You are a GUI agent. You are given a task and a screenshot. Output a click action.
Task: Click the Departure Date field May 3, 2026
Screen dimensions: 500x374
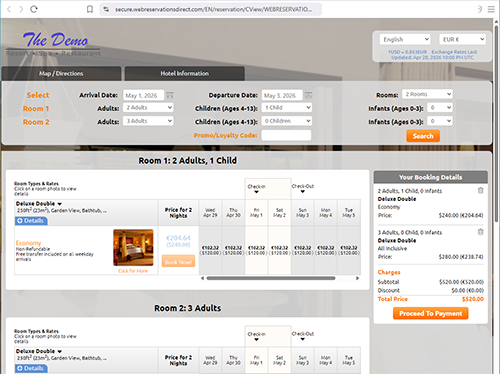pos(282,95)
